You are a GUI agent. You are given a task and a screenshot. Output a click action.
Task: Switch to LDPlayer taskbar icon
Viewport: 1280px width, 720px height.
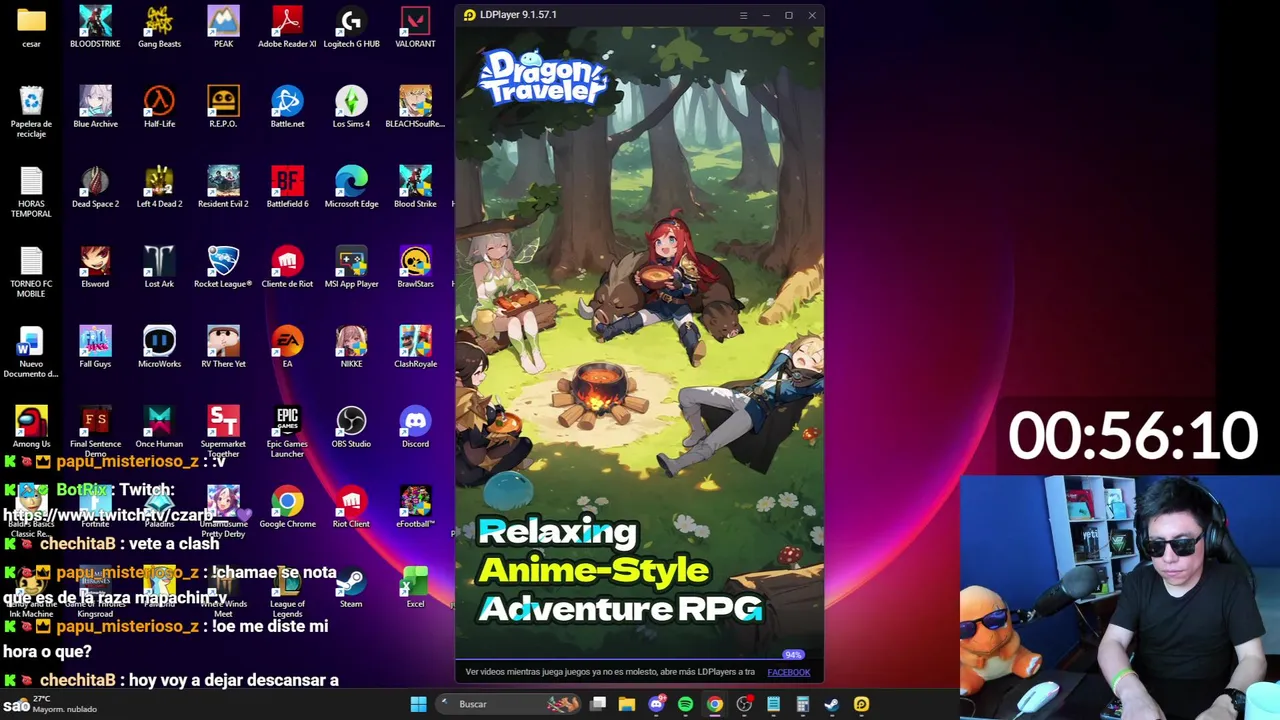coord(861,704)
